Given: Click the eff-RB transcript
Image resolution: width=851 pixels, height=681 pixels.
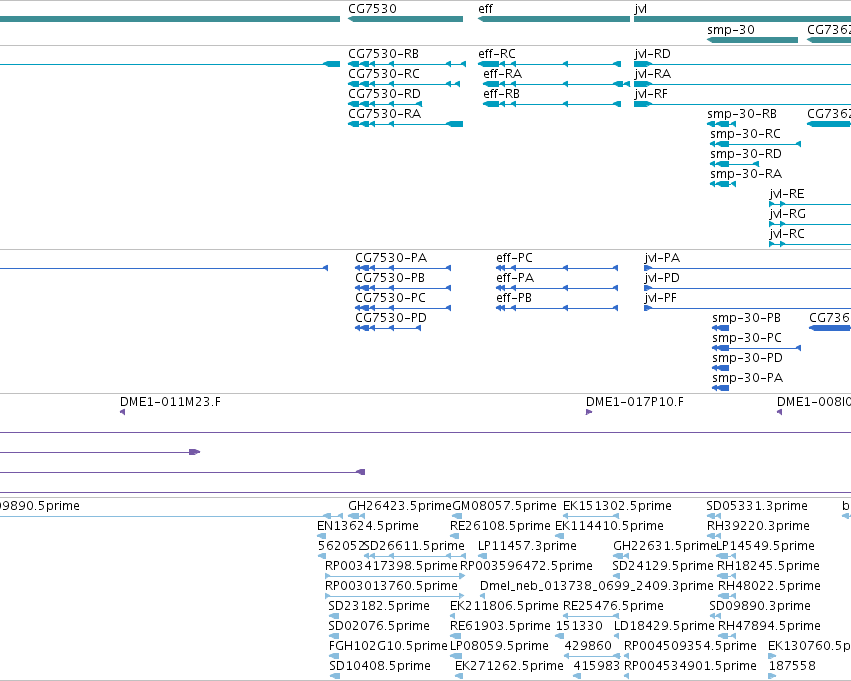Looking at the screenshot, I should tap(552, 104).
